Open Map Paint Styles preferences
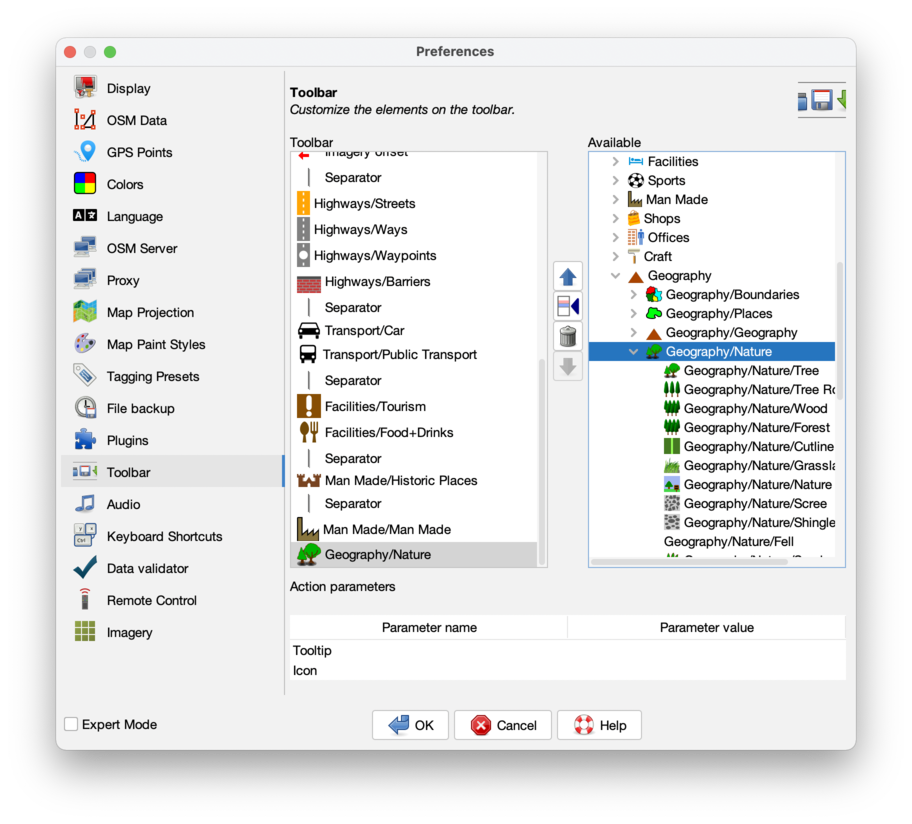The height and width of the screenshot is (824, 912). click(155, 344)
